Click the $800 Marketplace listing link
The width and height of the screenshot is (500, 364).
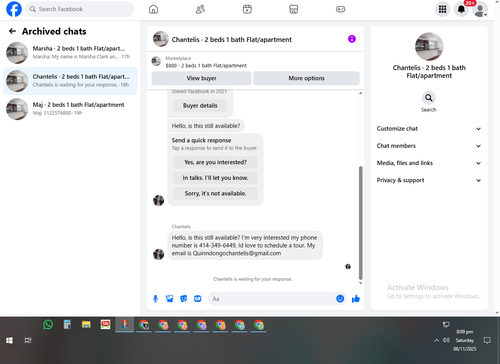pyautogui.click(x=206, y=66)
